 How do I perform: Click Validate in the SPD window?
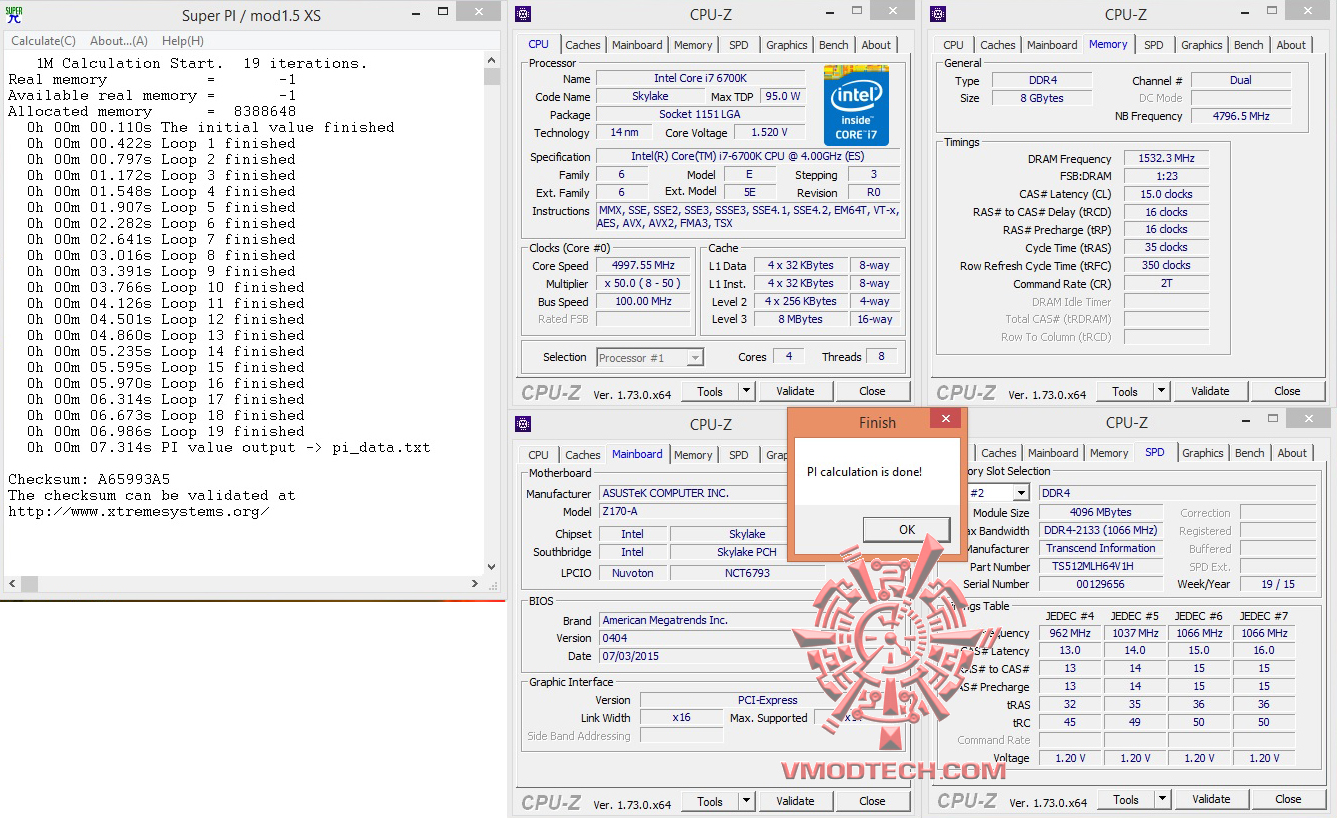pos(1211,799)
